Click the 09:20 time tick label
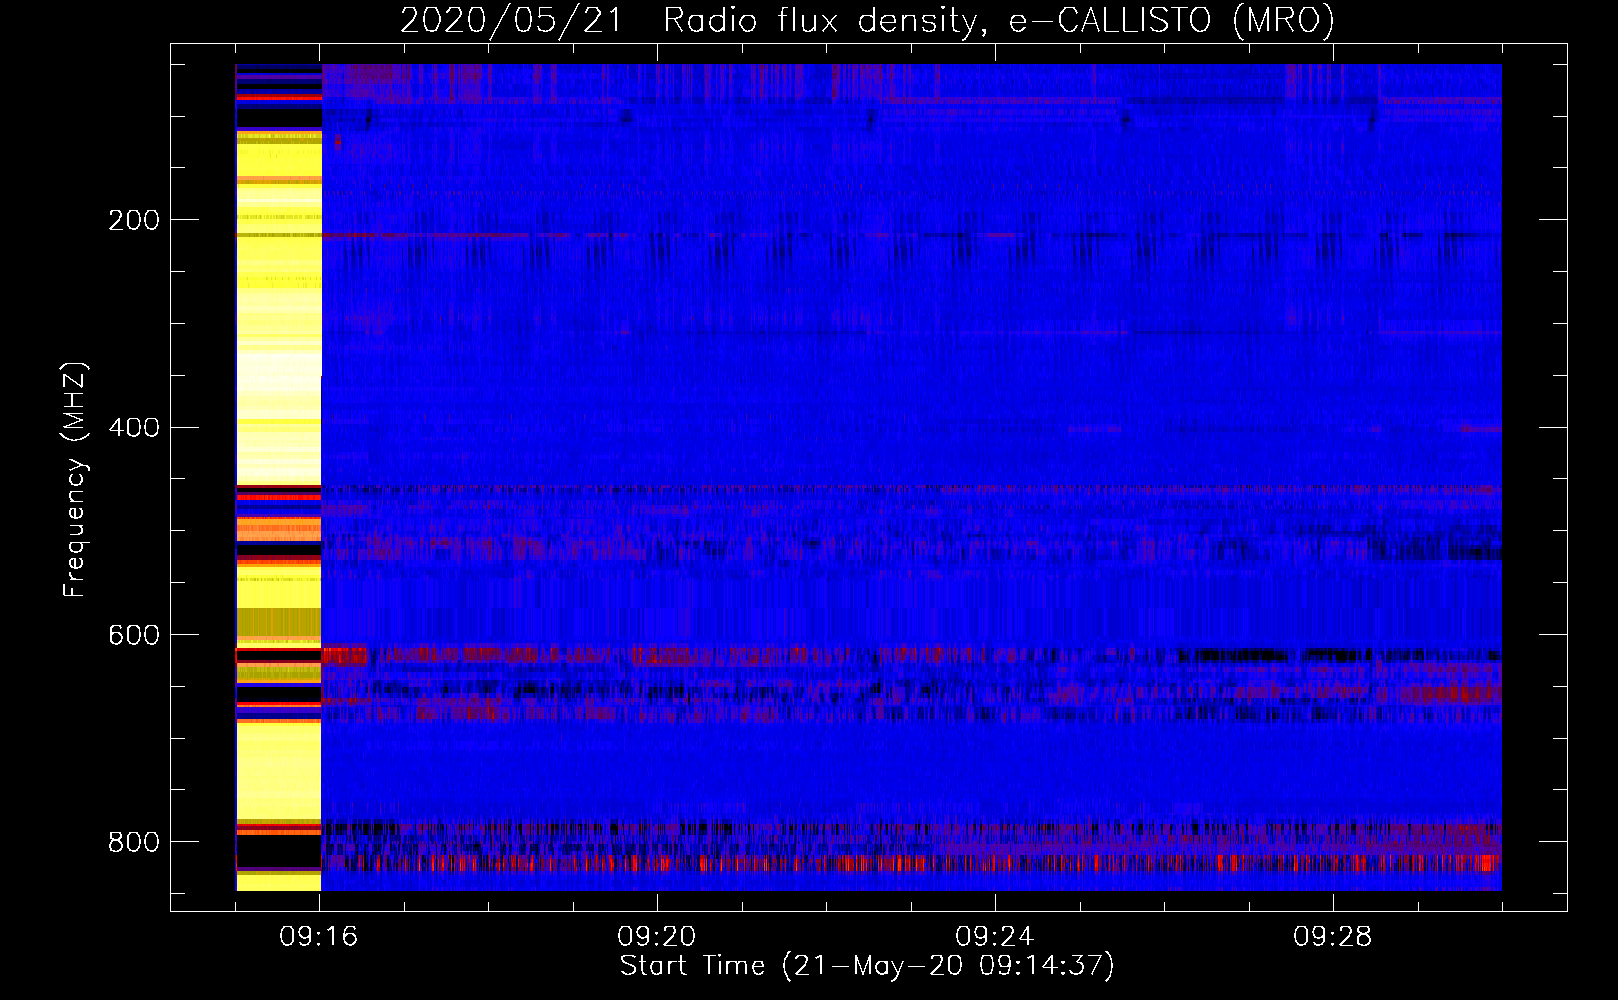Viewport: 1618px width, 1000px height. pos(657,937)
